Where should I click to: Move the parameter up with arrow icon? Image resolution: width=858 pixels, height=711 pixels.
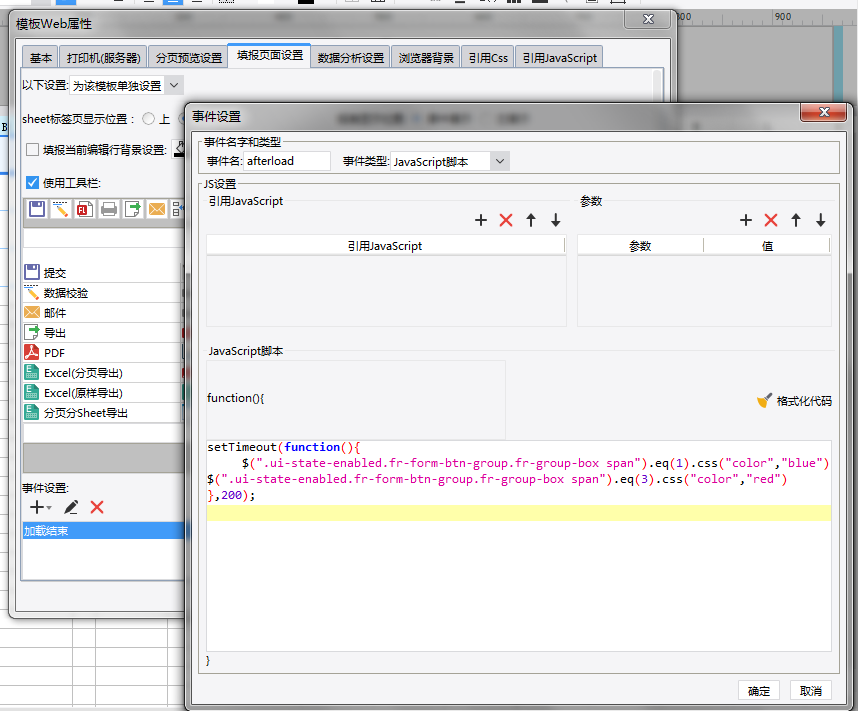(796, 220)
